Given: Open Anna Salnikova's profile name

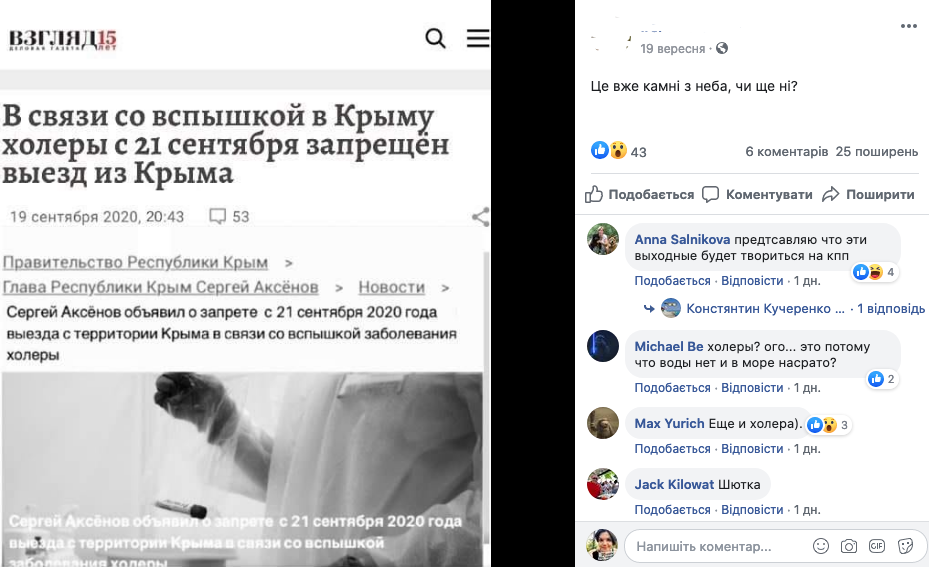Looking at the screenshot, I should tap(682, 239).
